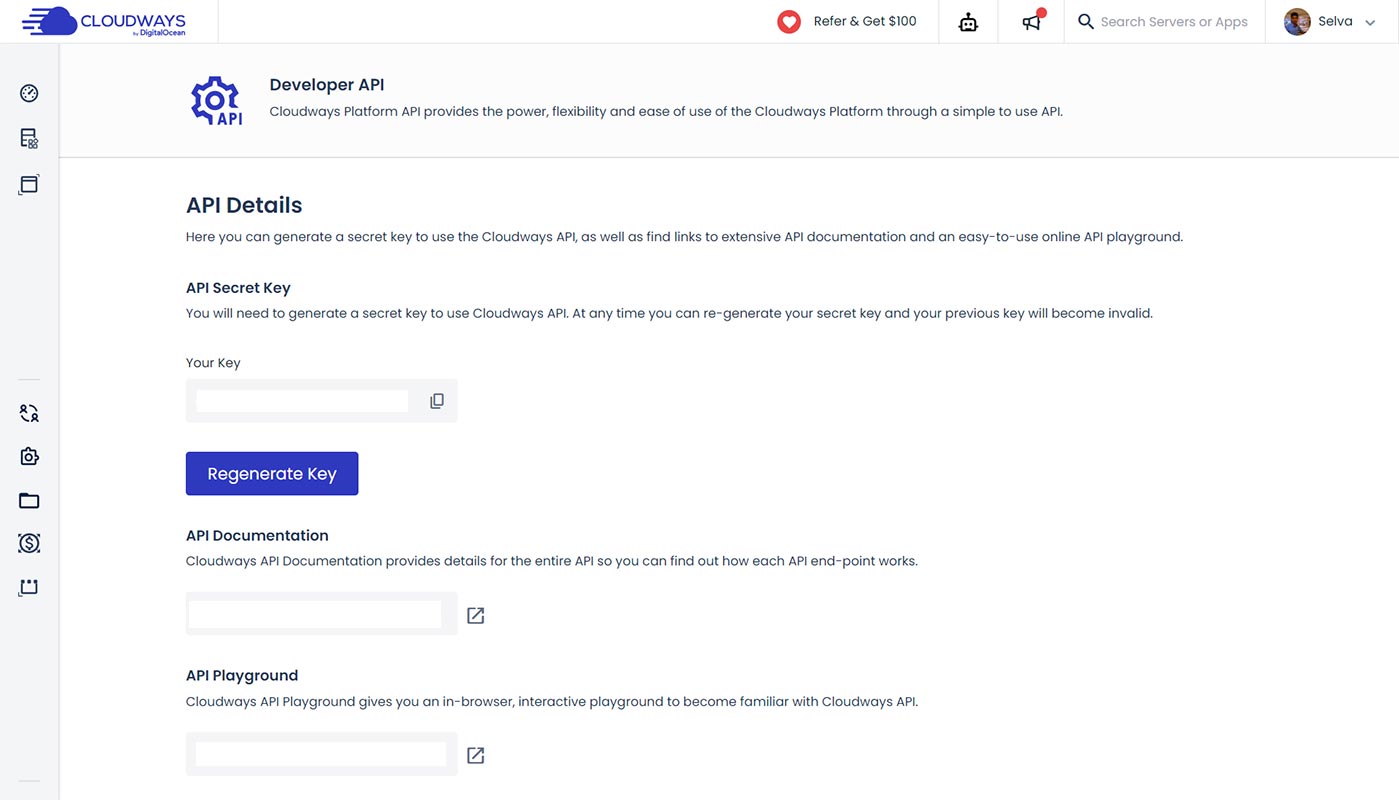
Task: Open the Refer & Get $100 link
Action: (864, 21)
